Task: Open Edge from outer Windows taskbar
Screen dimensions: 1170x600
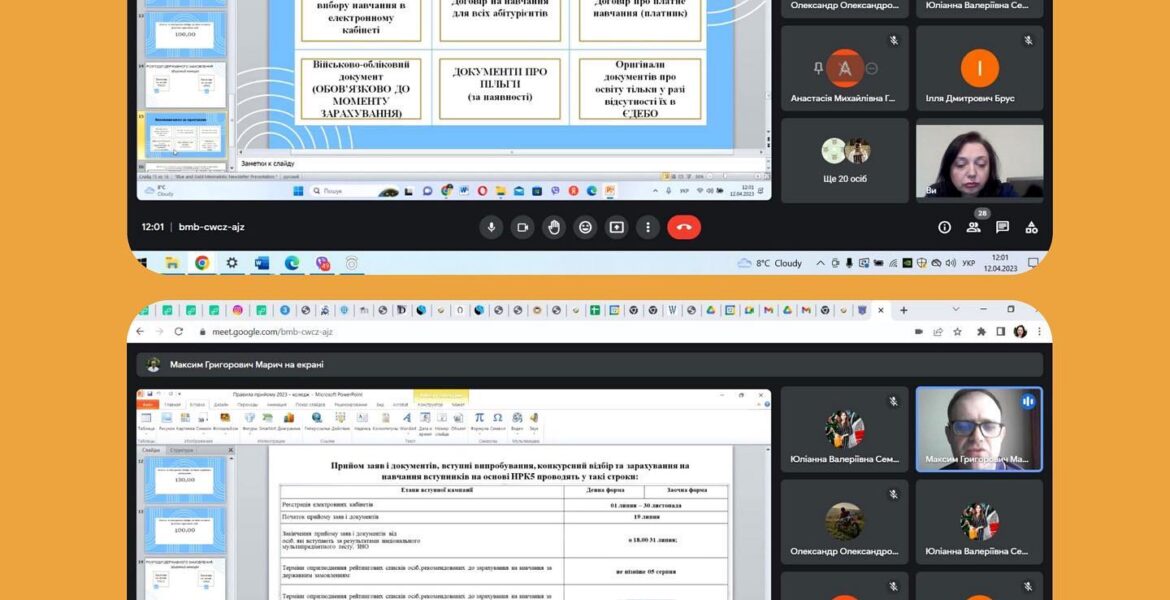Action: 292,263
